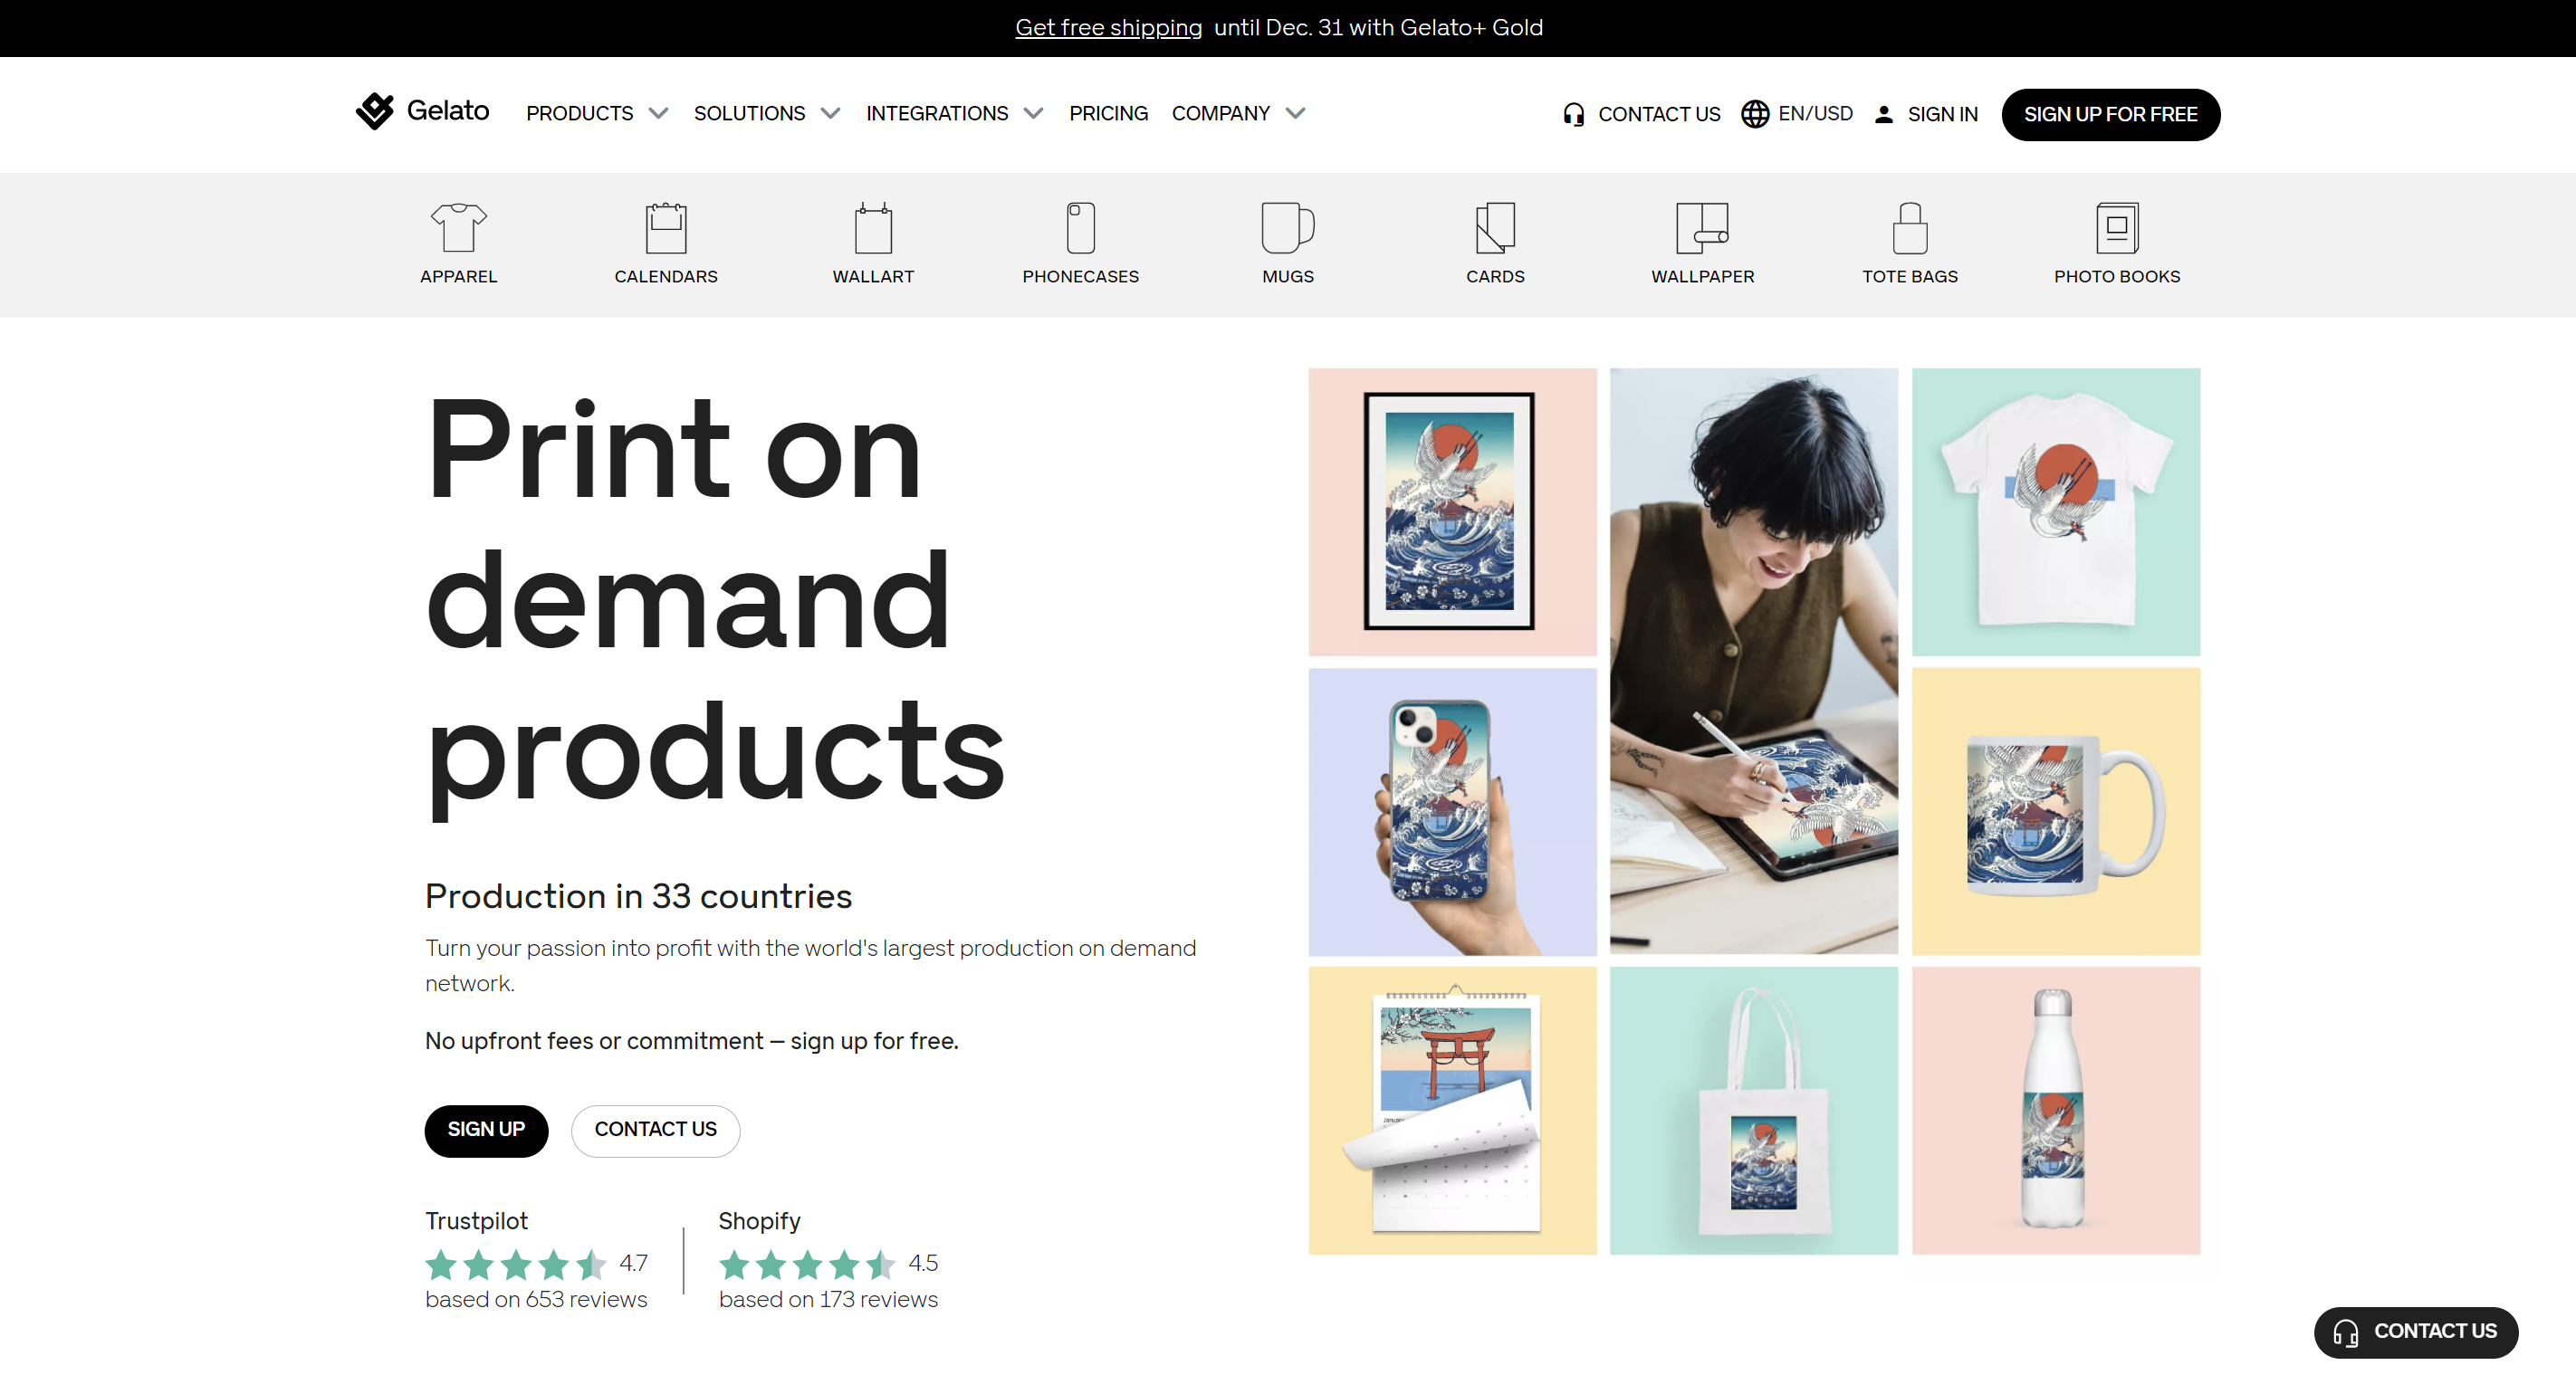Click the Gelato logo icon
2576x1375 pixels.
coord(375,111)
